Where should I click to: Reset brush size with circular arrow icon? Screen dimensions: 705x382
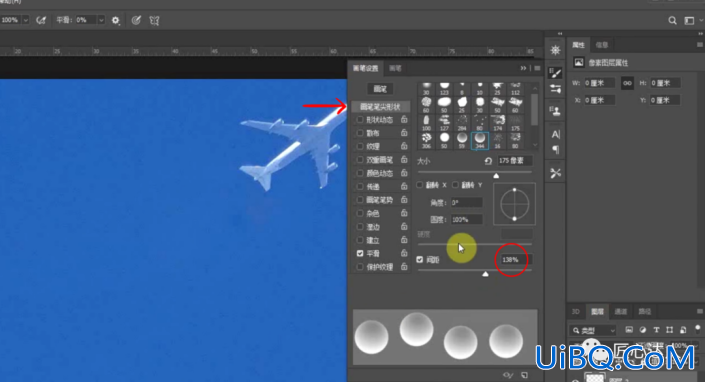tap(488, 161)
